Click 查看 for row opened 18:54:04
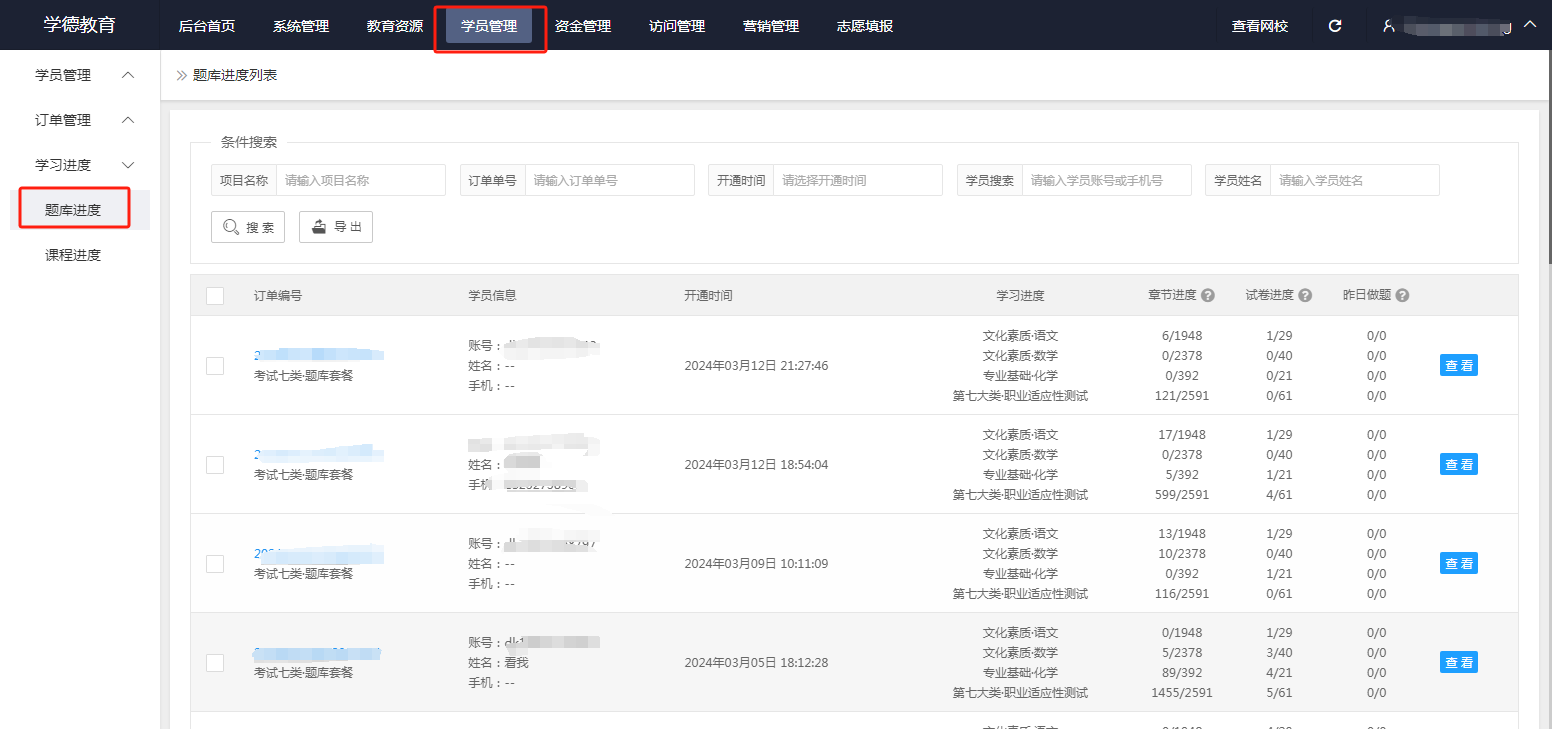1552x729 pixels. click(x=1459, y=465)
